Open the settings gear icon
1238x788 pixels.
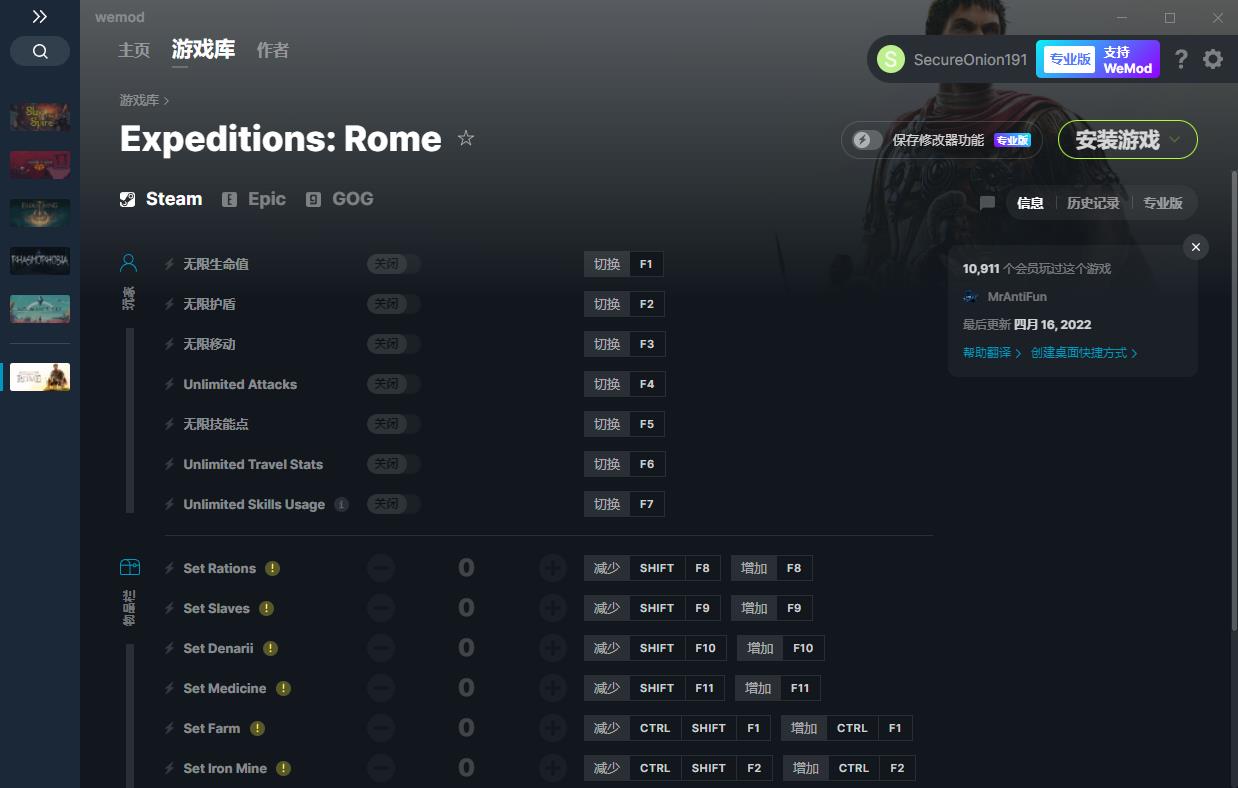[x=1213, y=59]
